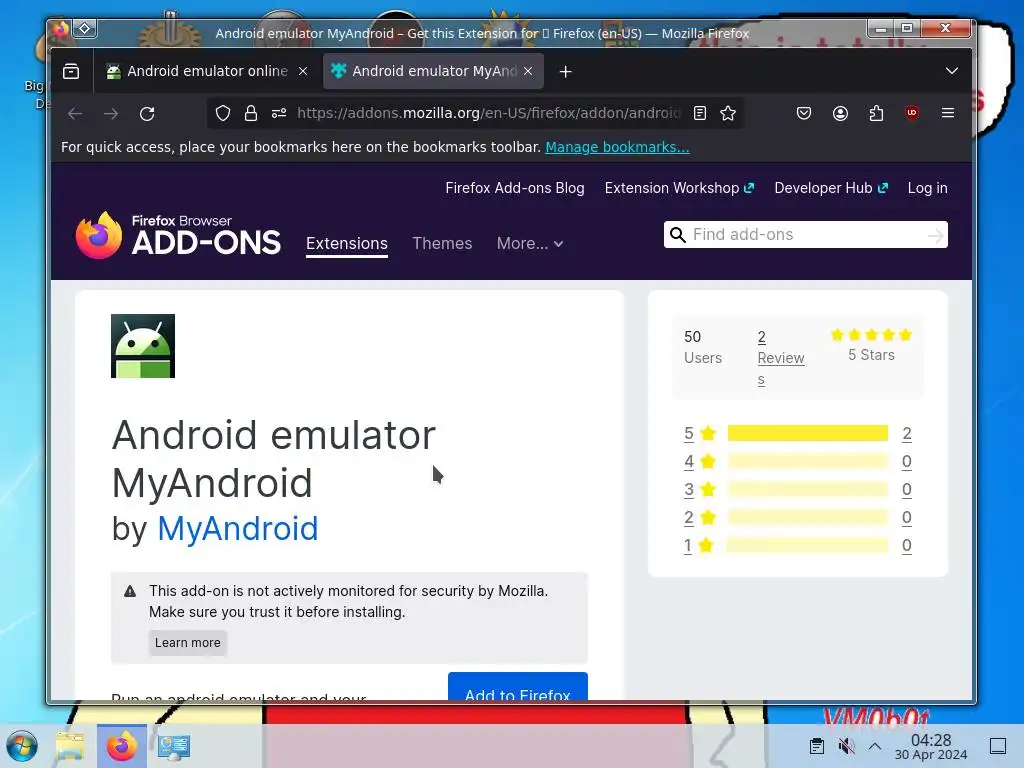Open Firefox hamburger application menu
This screenshot has height=768, width=1024.
[948, 113]
